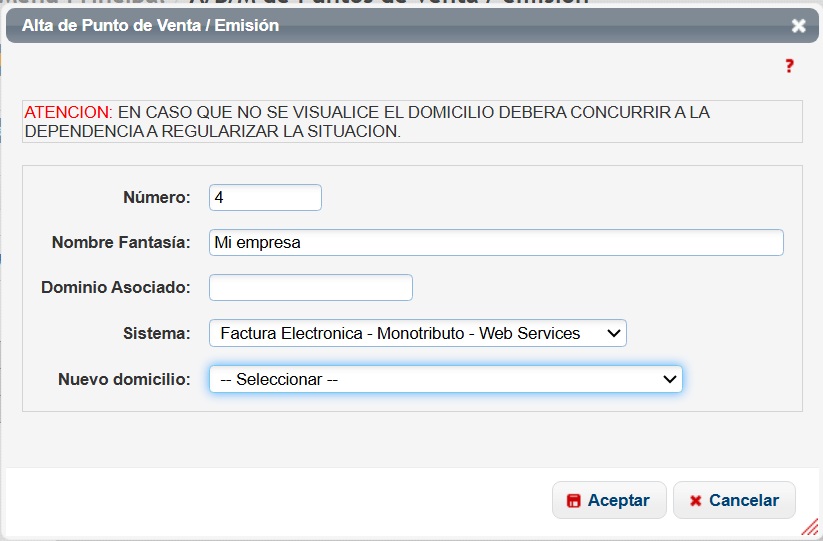Click the 'Dominio Asociado:' label
The width and height of the screenshot is (823, 541).
click(115, 288)
